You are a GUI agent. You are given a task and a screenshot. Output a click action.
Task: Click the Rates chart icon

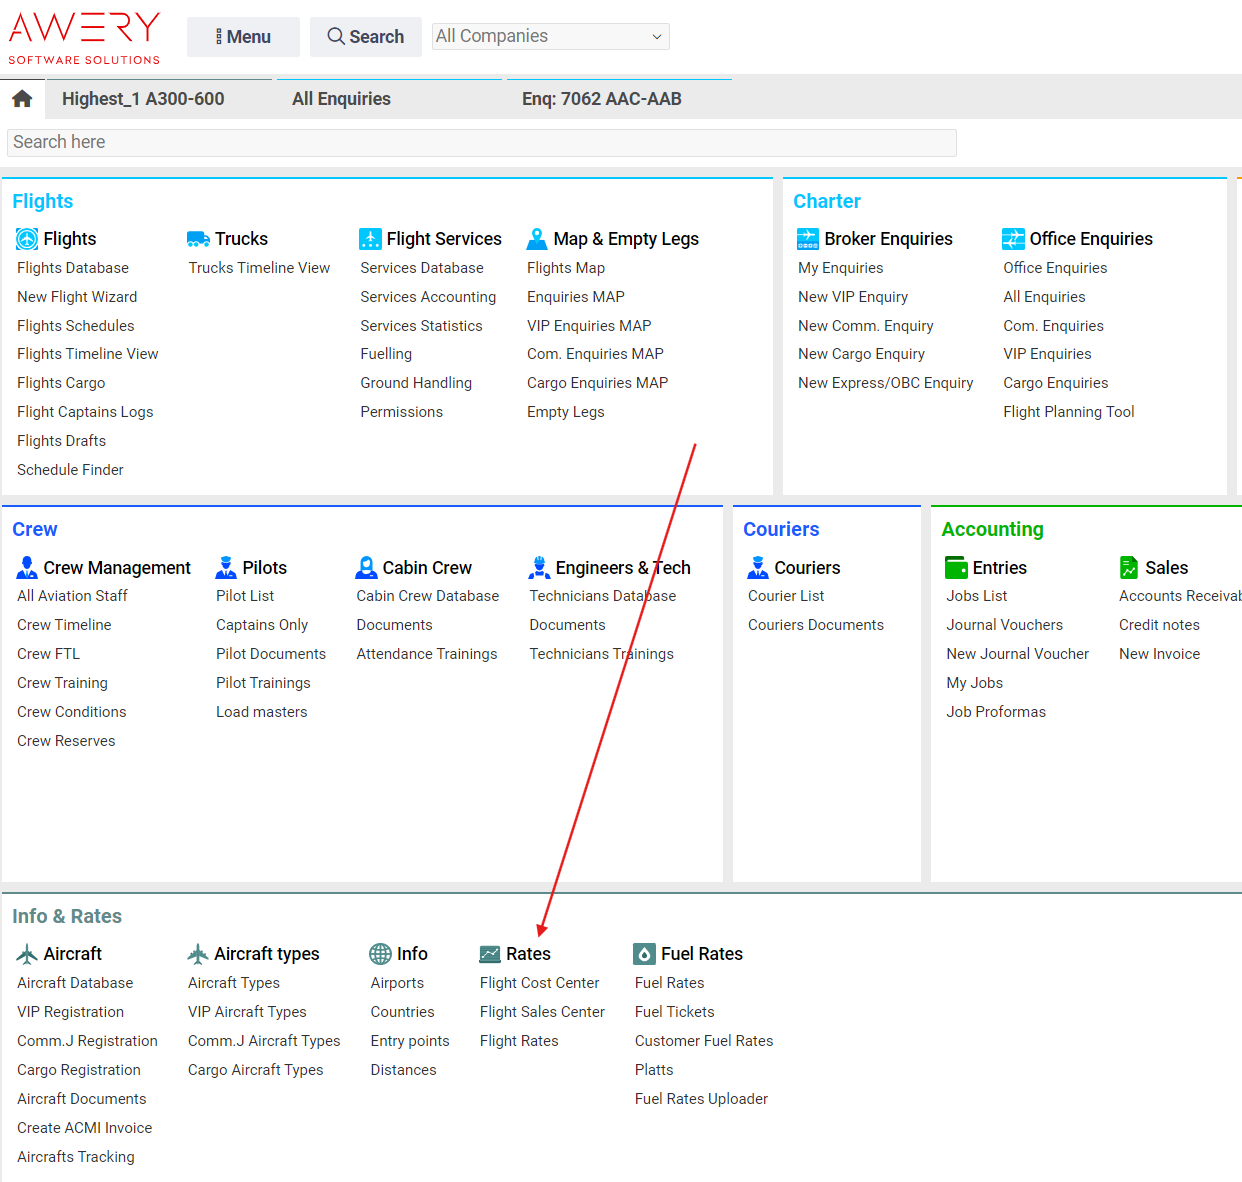(x=490, y=954)
